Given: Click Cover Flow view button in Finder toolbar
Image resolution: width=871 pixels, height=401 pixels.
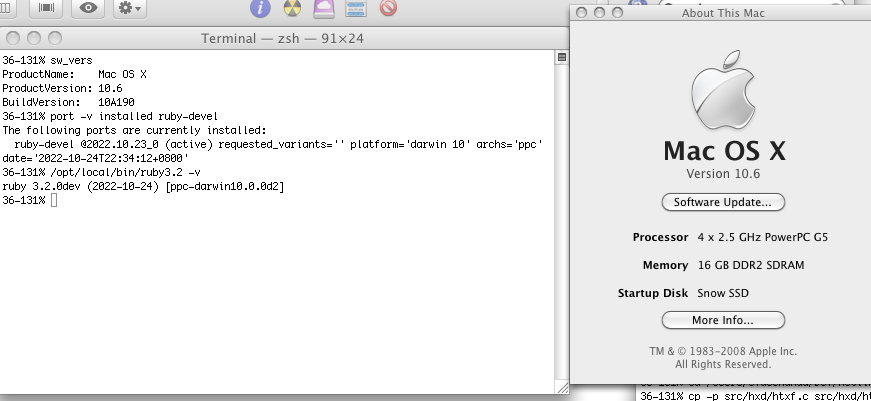Looking at the screenshot, I should coord(46,8).
